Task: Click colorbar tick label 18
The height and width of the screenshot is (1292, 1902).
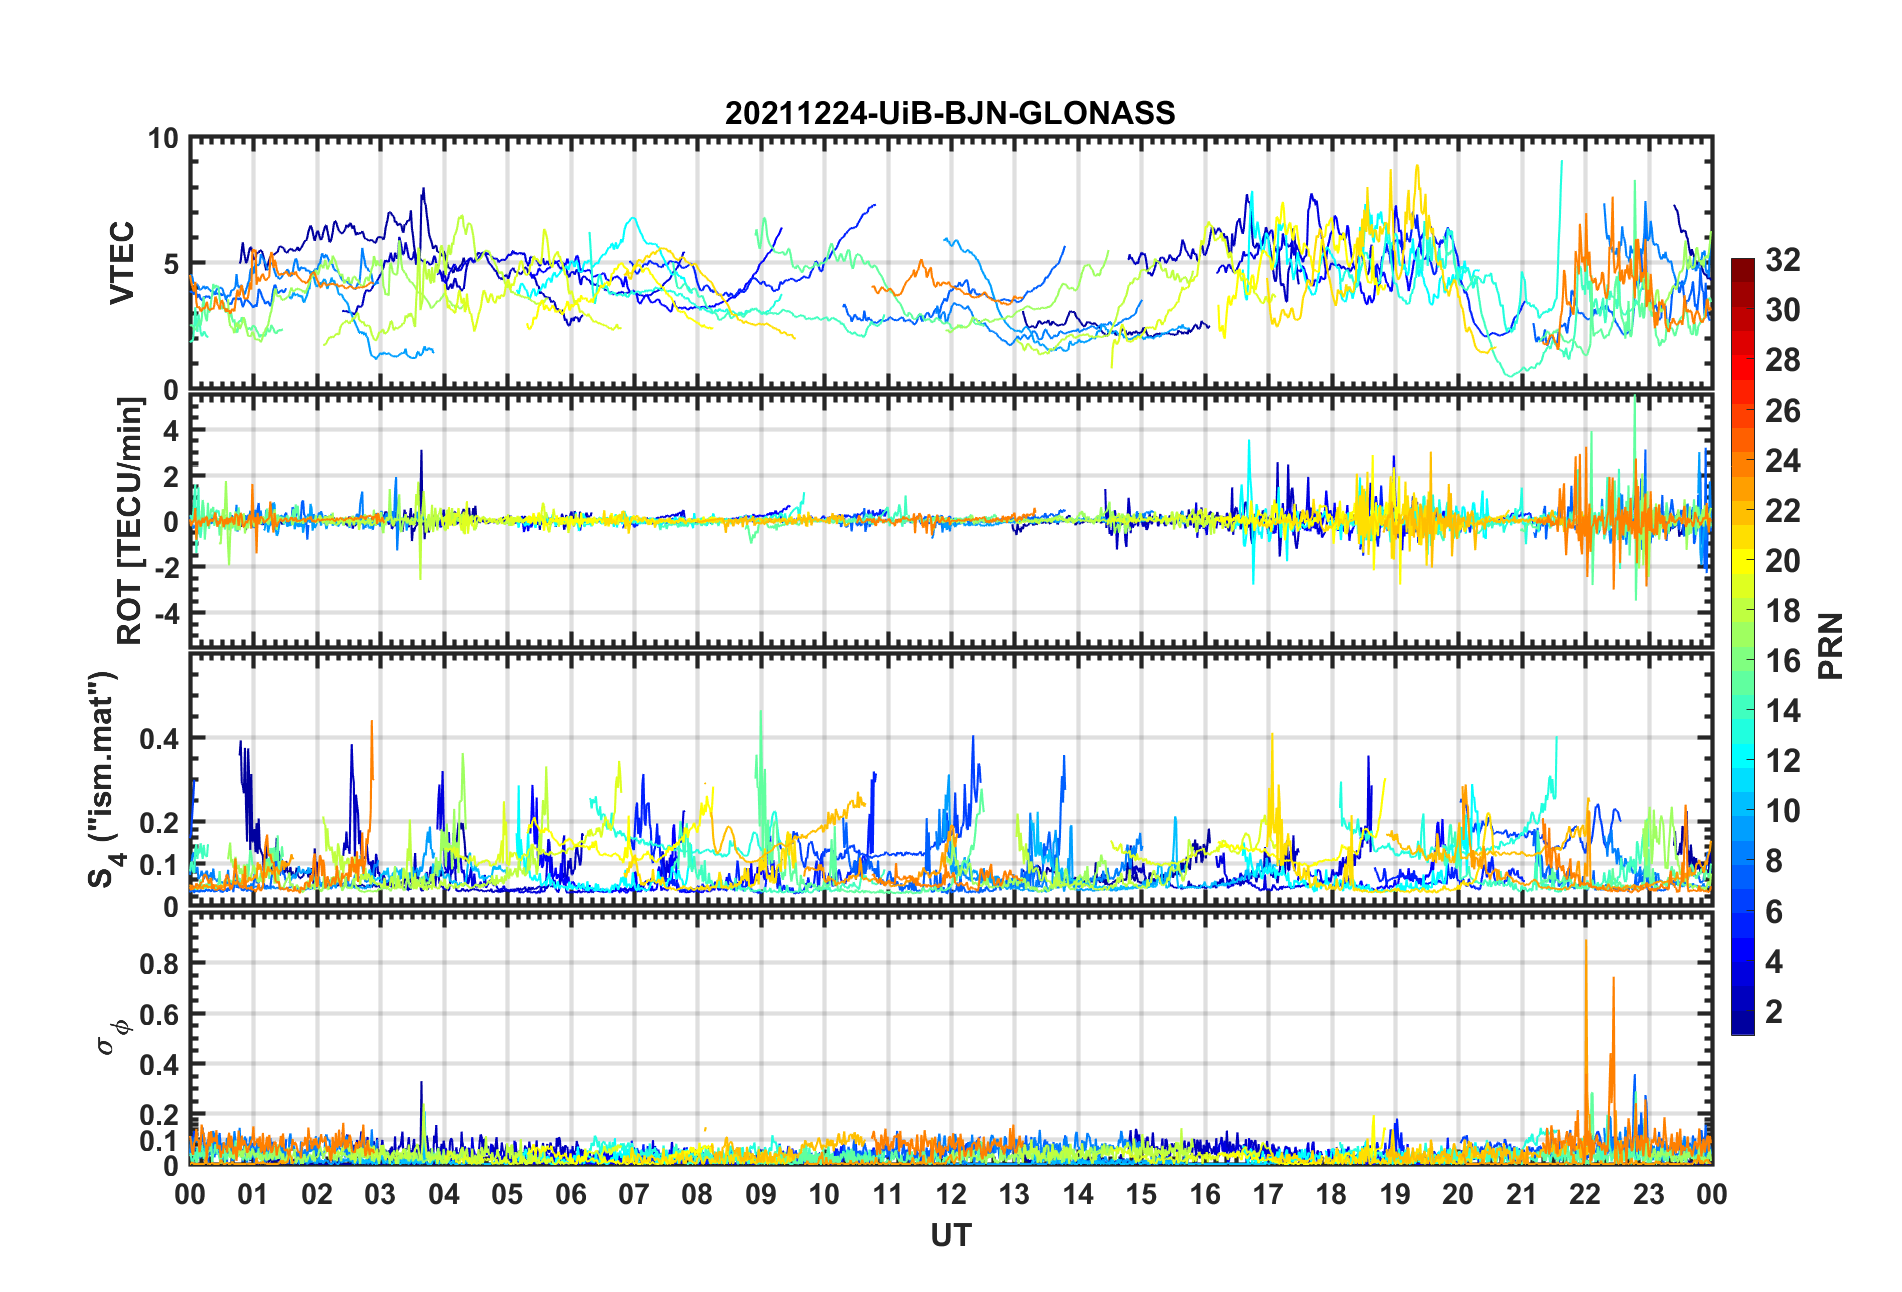Action: [x=1782, y=610]
